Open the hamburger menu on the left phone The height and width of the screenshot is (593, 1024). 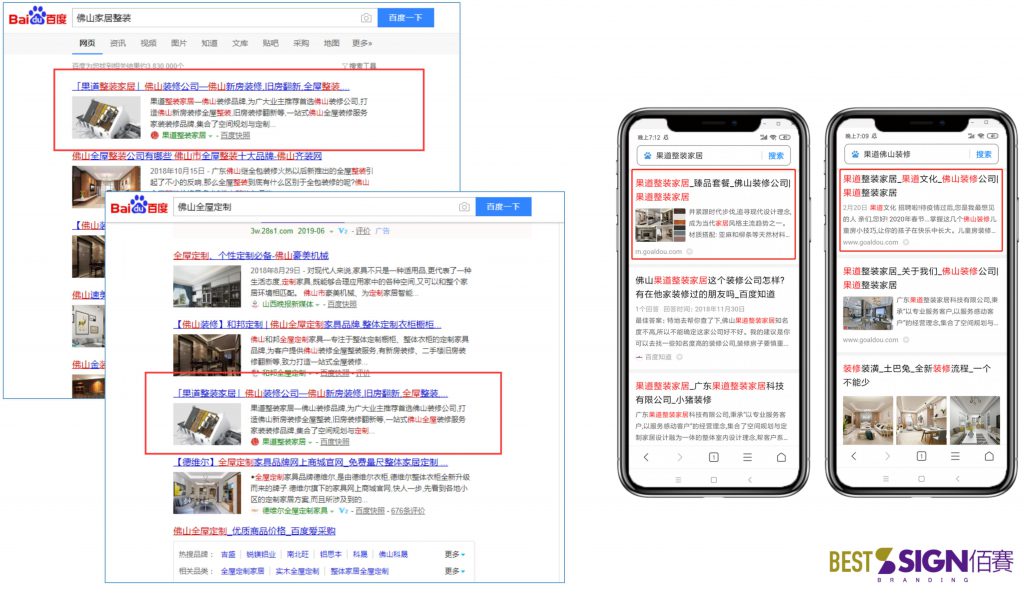click(x=747, y=457)
